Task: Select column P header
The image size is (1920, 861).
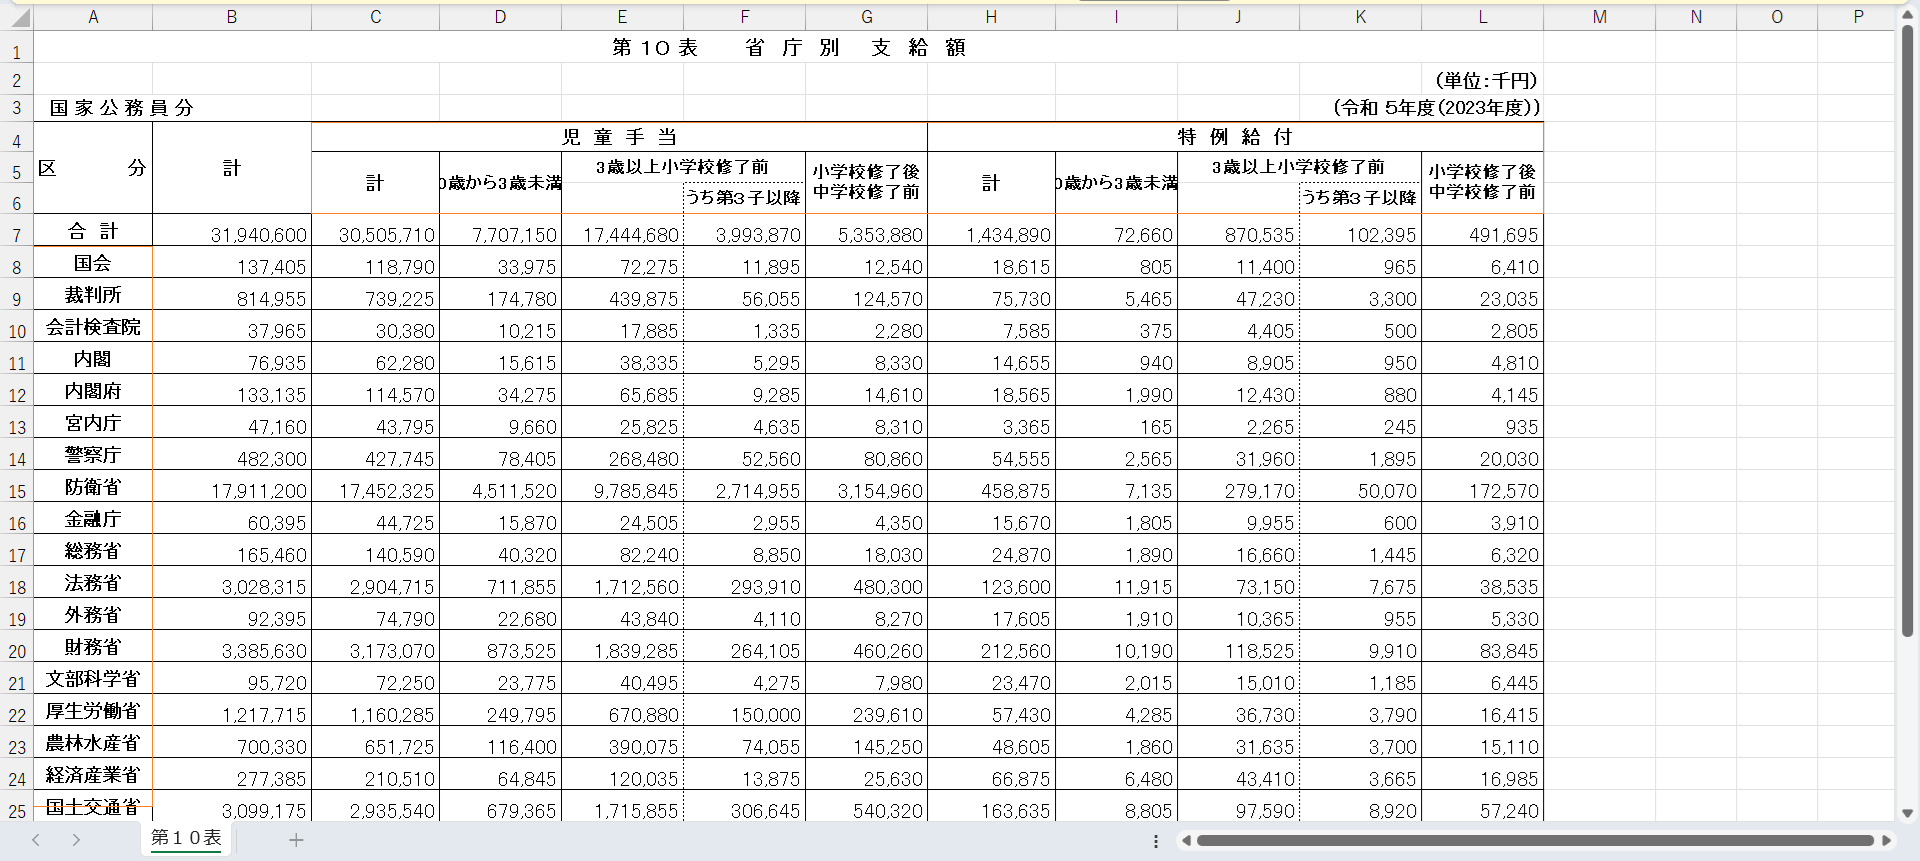Action: coord(1858,17)
